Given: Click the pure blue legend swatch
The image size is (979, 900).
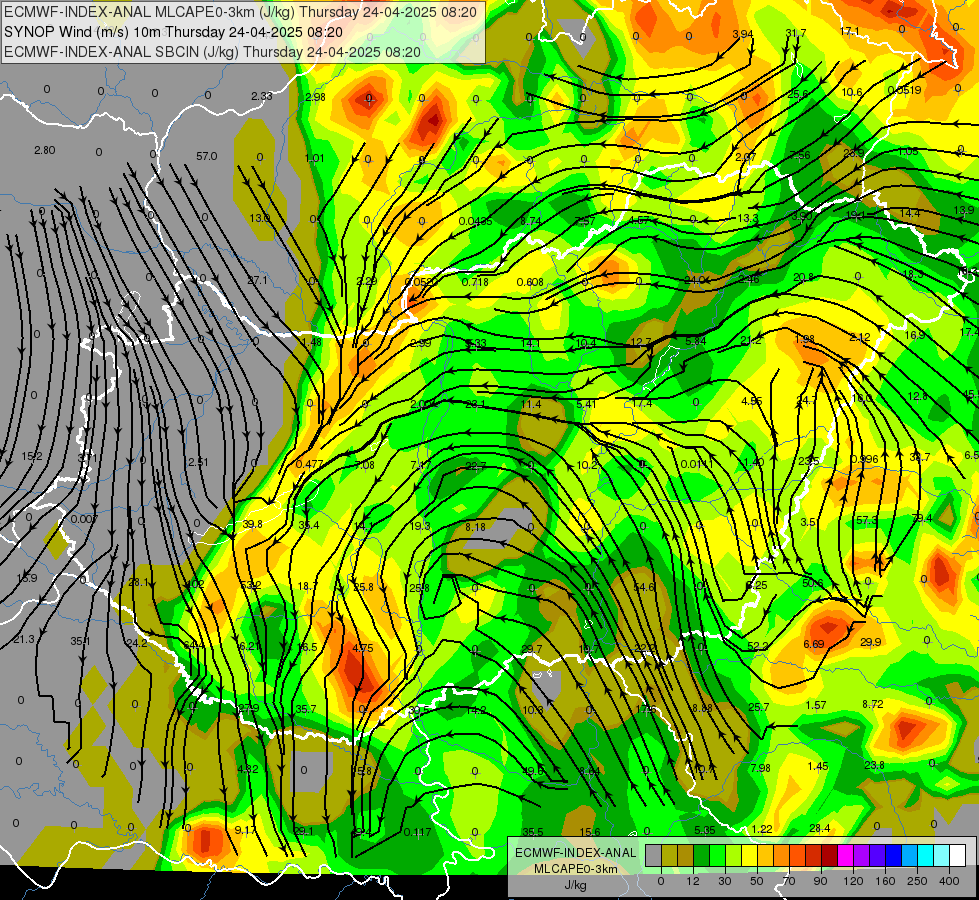Looking at the screenshot, I should coord(893,856).
